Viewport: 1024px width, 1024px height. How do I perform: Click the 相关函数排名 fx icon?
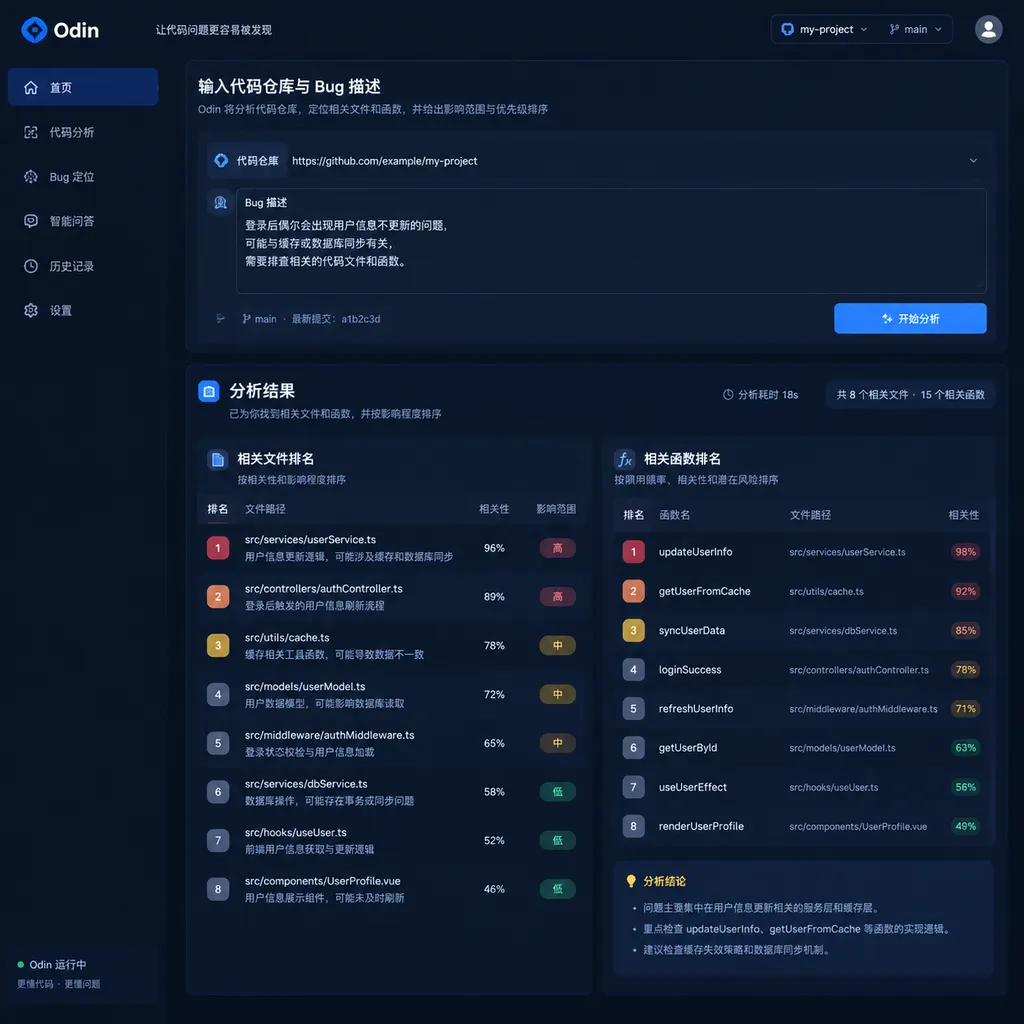click(x=625, y=459)
